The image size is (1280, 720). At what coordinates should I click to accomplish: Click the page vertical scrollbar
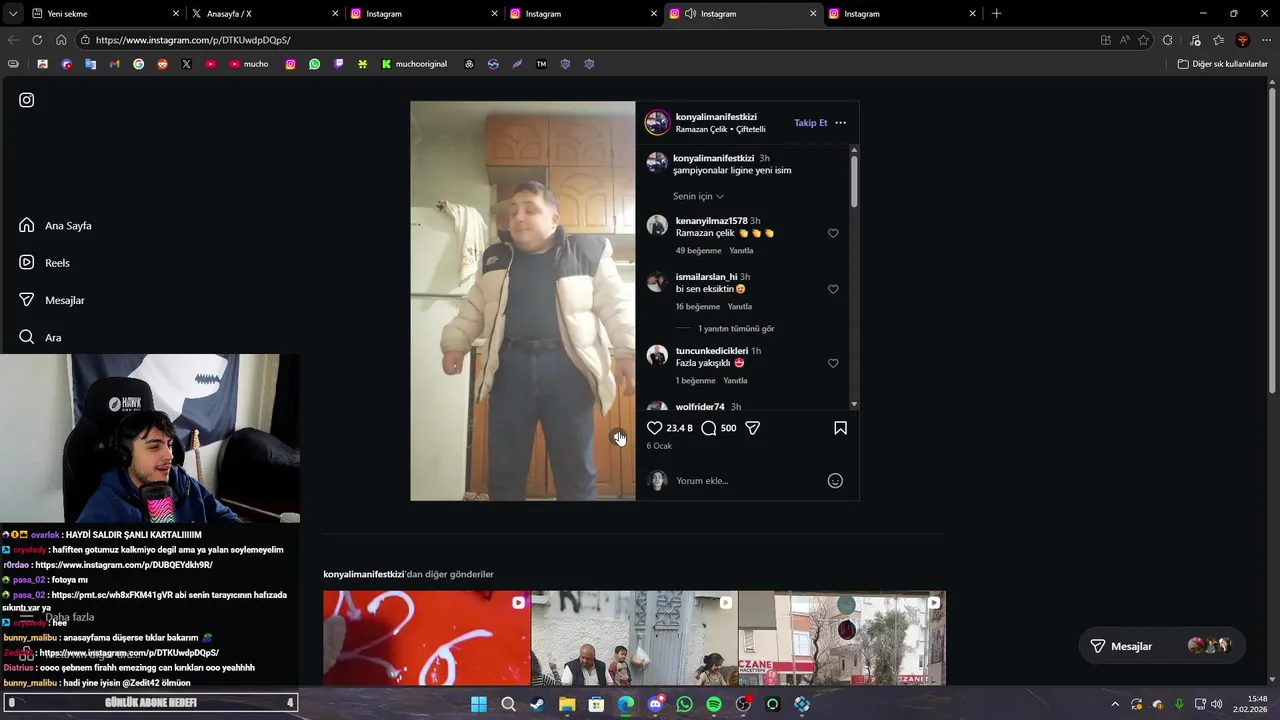[x=1273, y=240]
